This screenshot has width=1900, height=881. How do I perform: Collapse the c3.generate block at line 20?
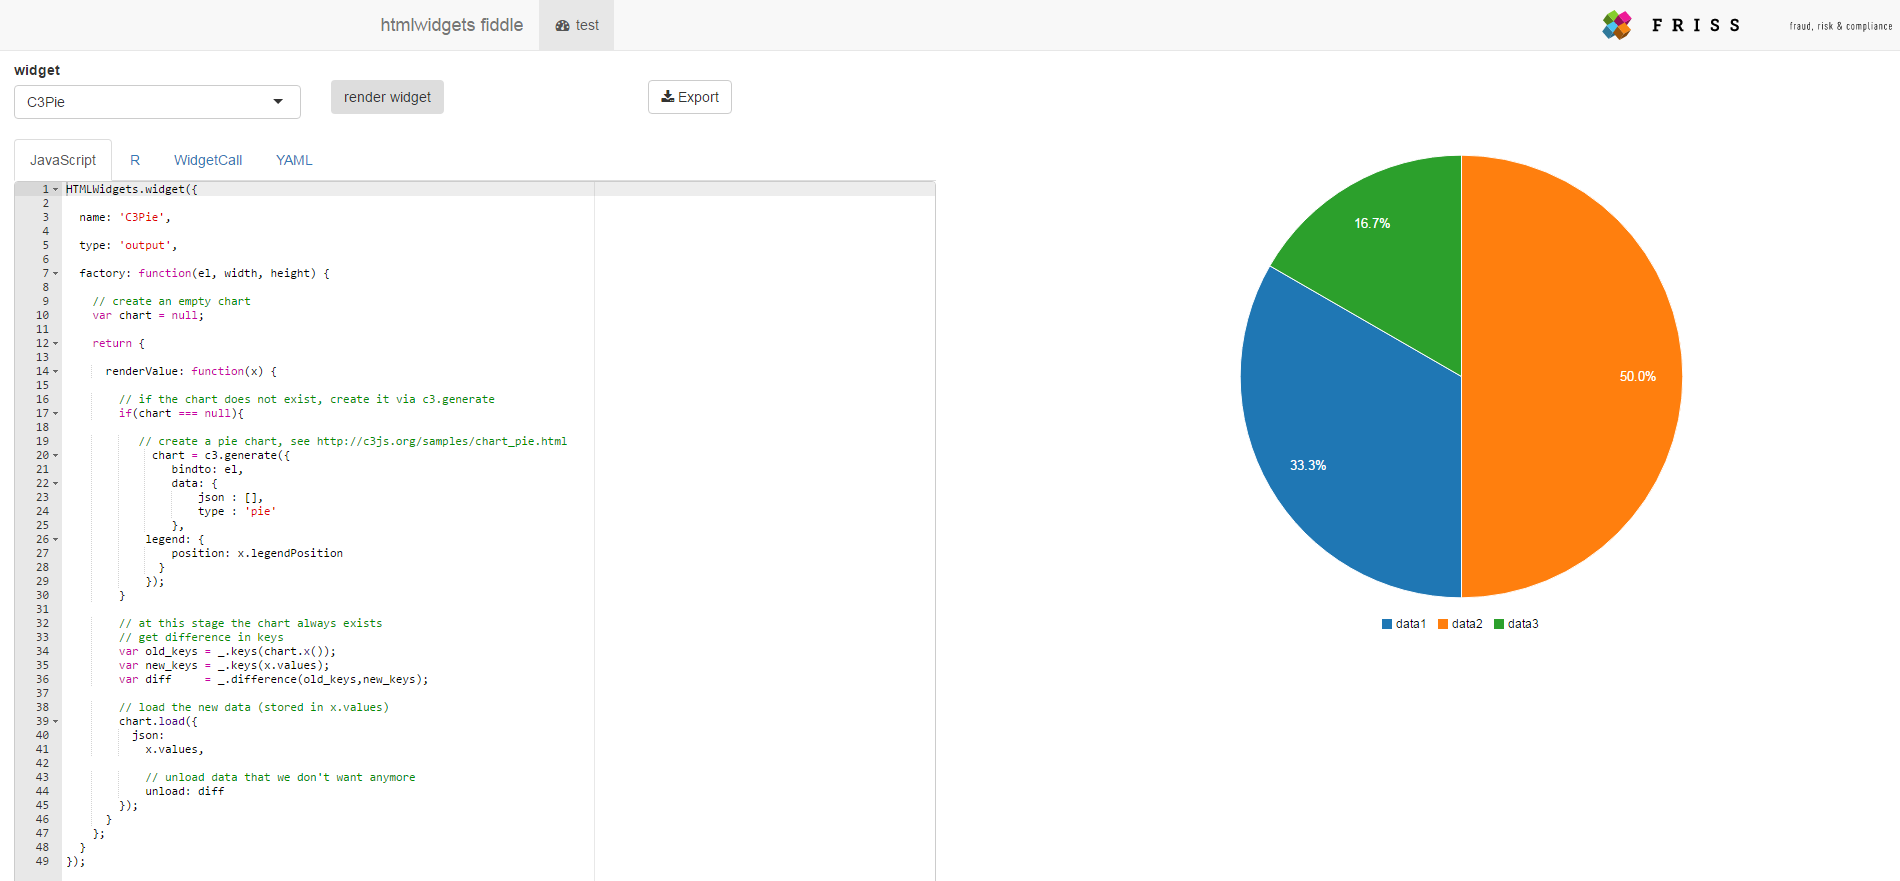click(56, 456)
